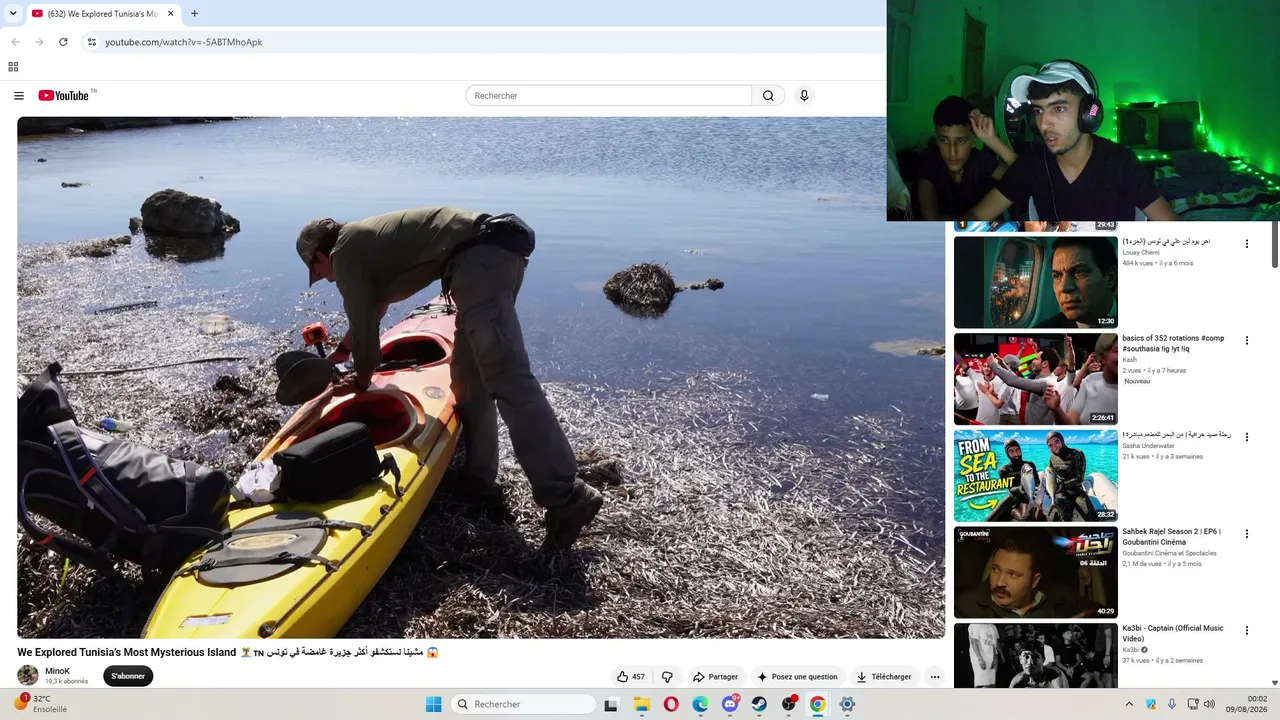Select the We Explored Tunisia's tab
Screen dimensions: 1280x720
103,14
